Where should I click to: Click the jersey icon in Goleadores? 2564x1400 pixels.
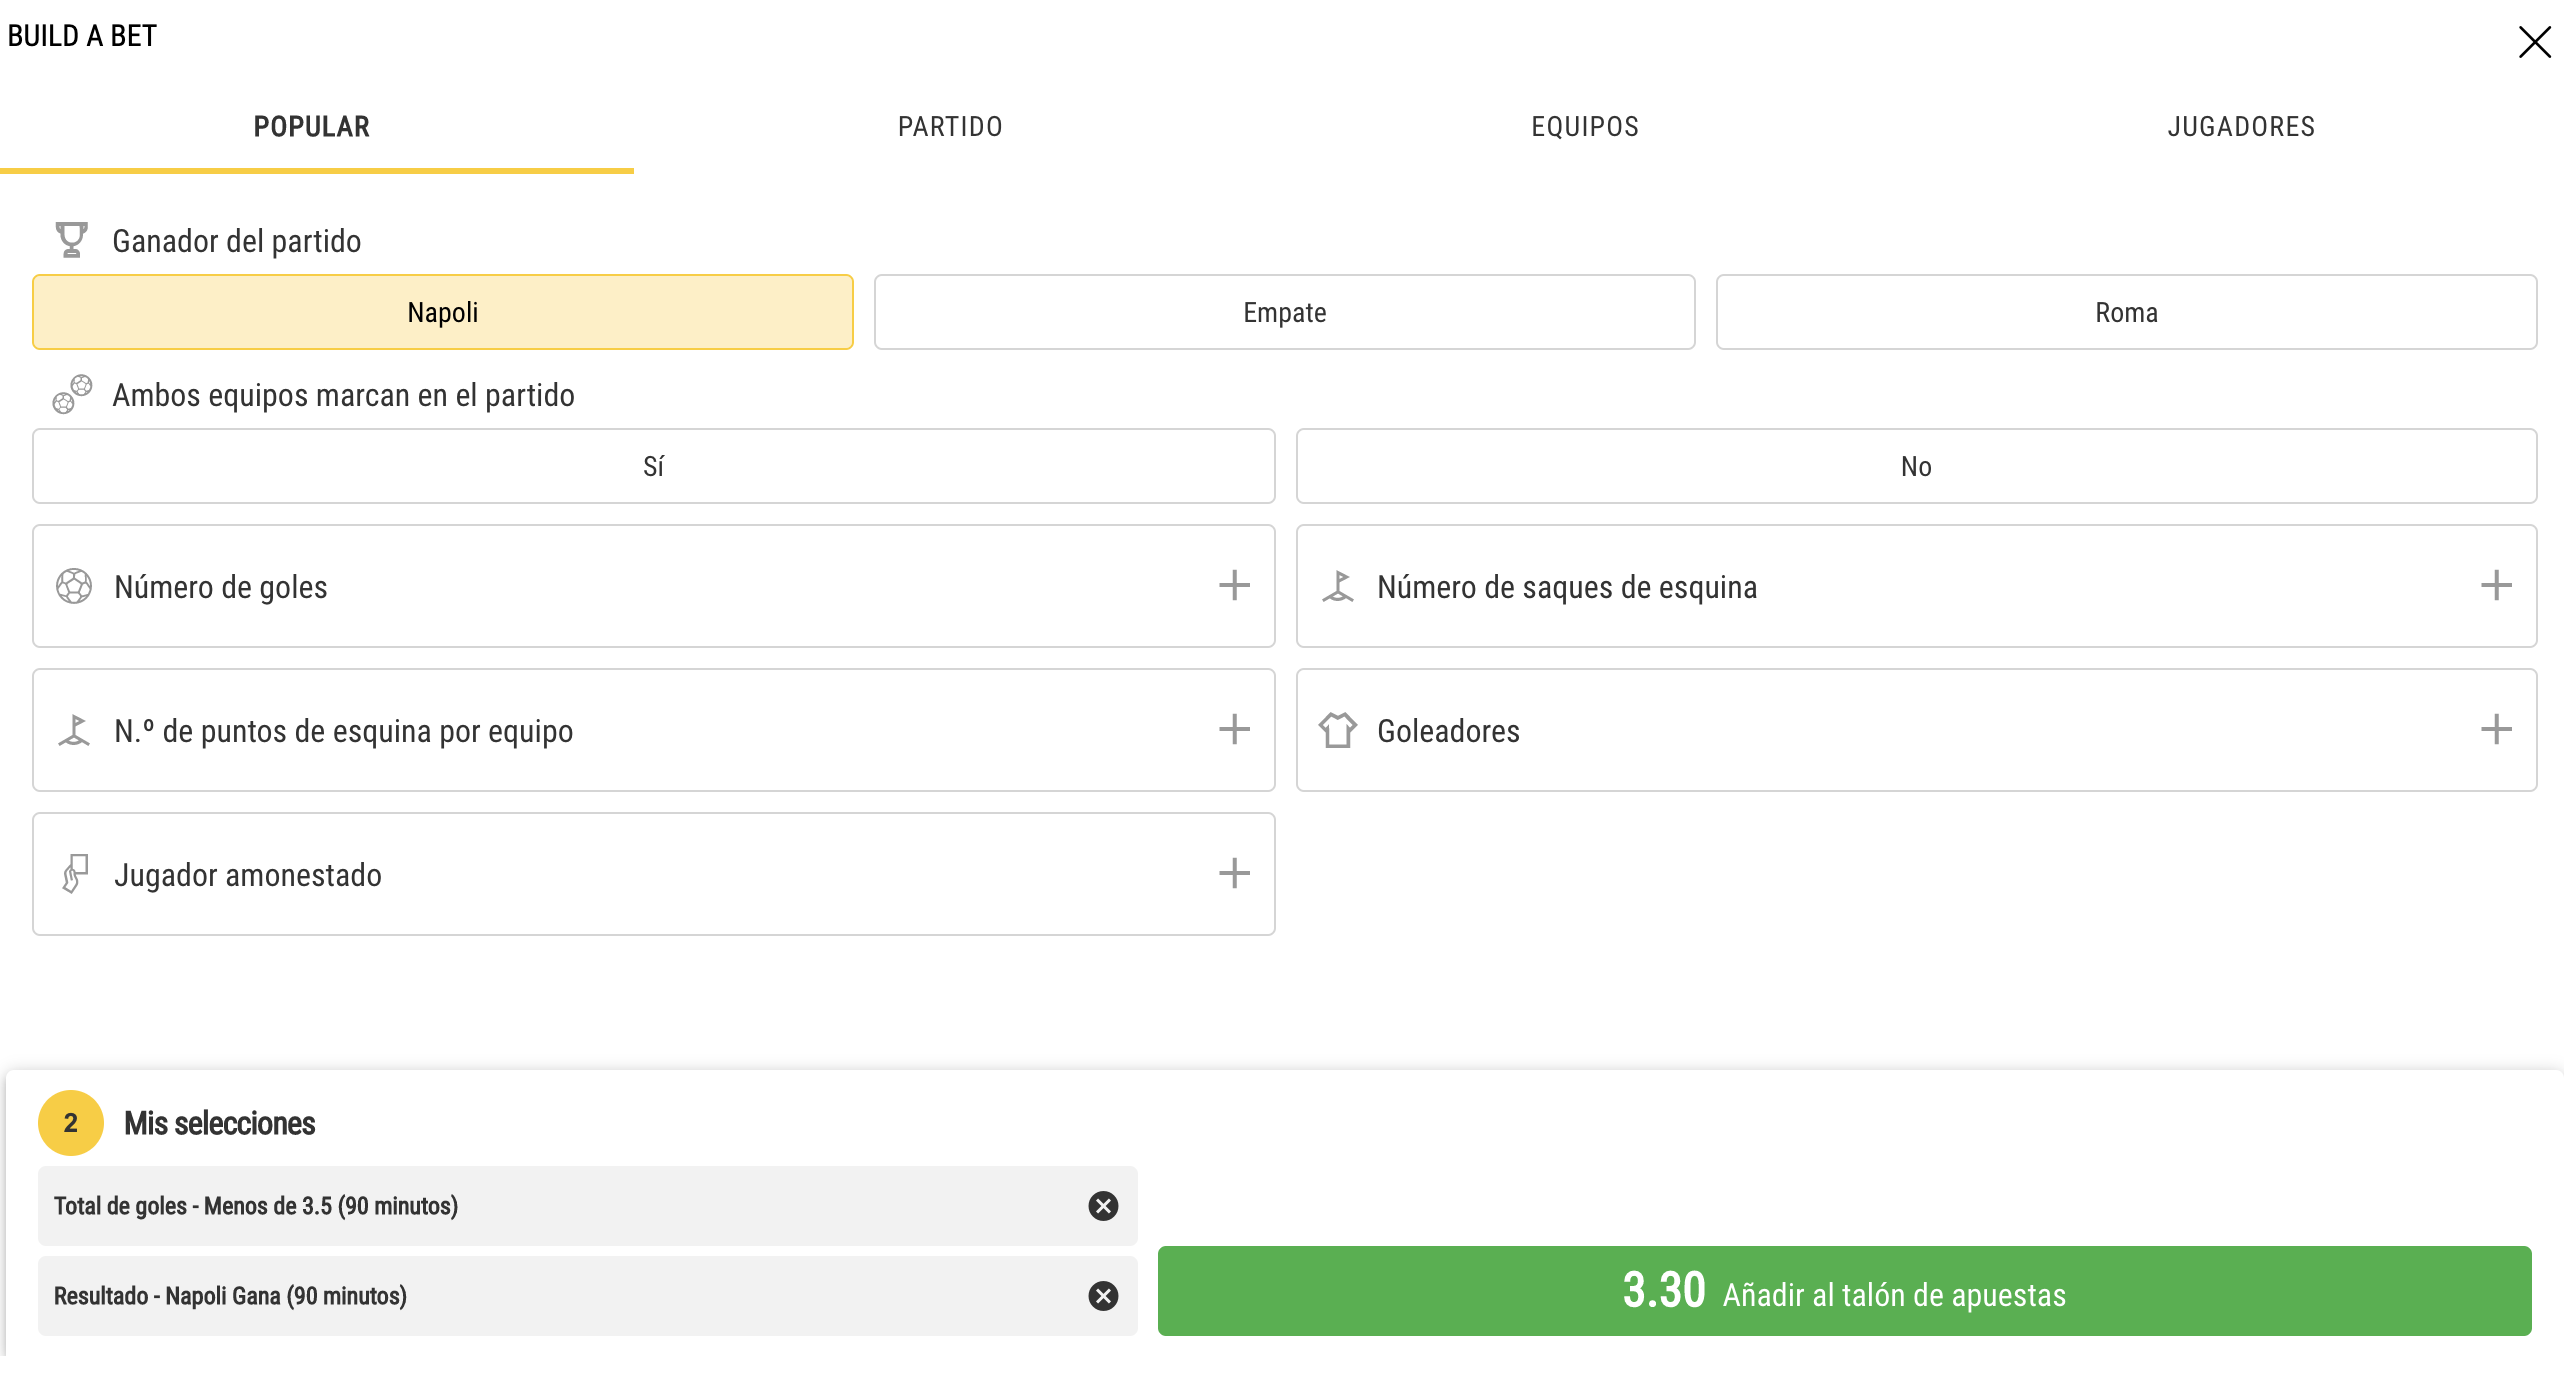[1338, 730]
